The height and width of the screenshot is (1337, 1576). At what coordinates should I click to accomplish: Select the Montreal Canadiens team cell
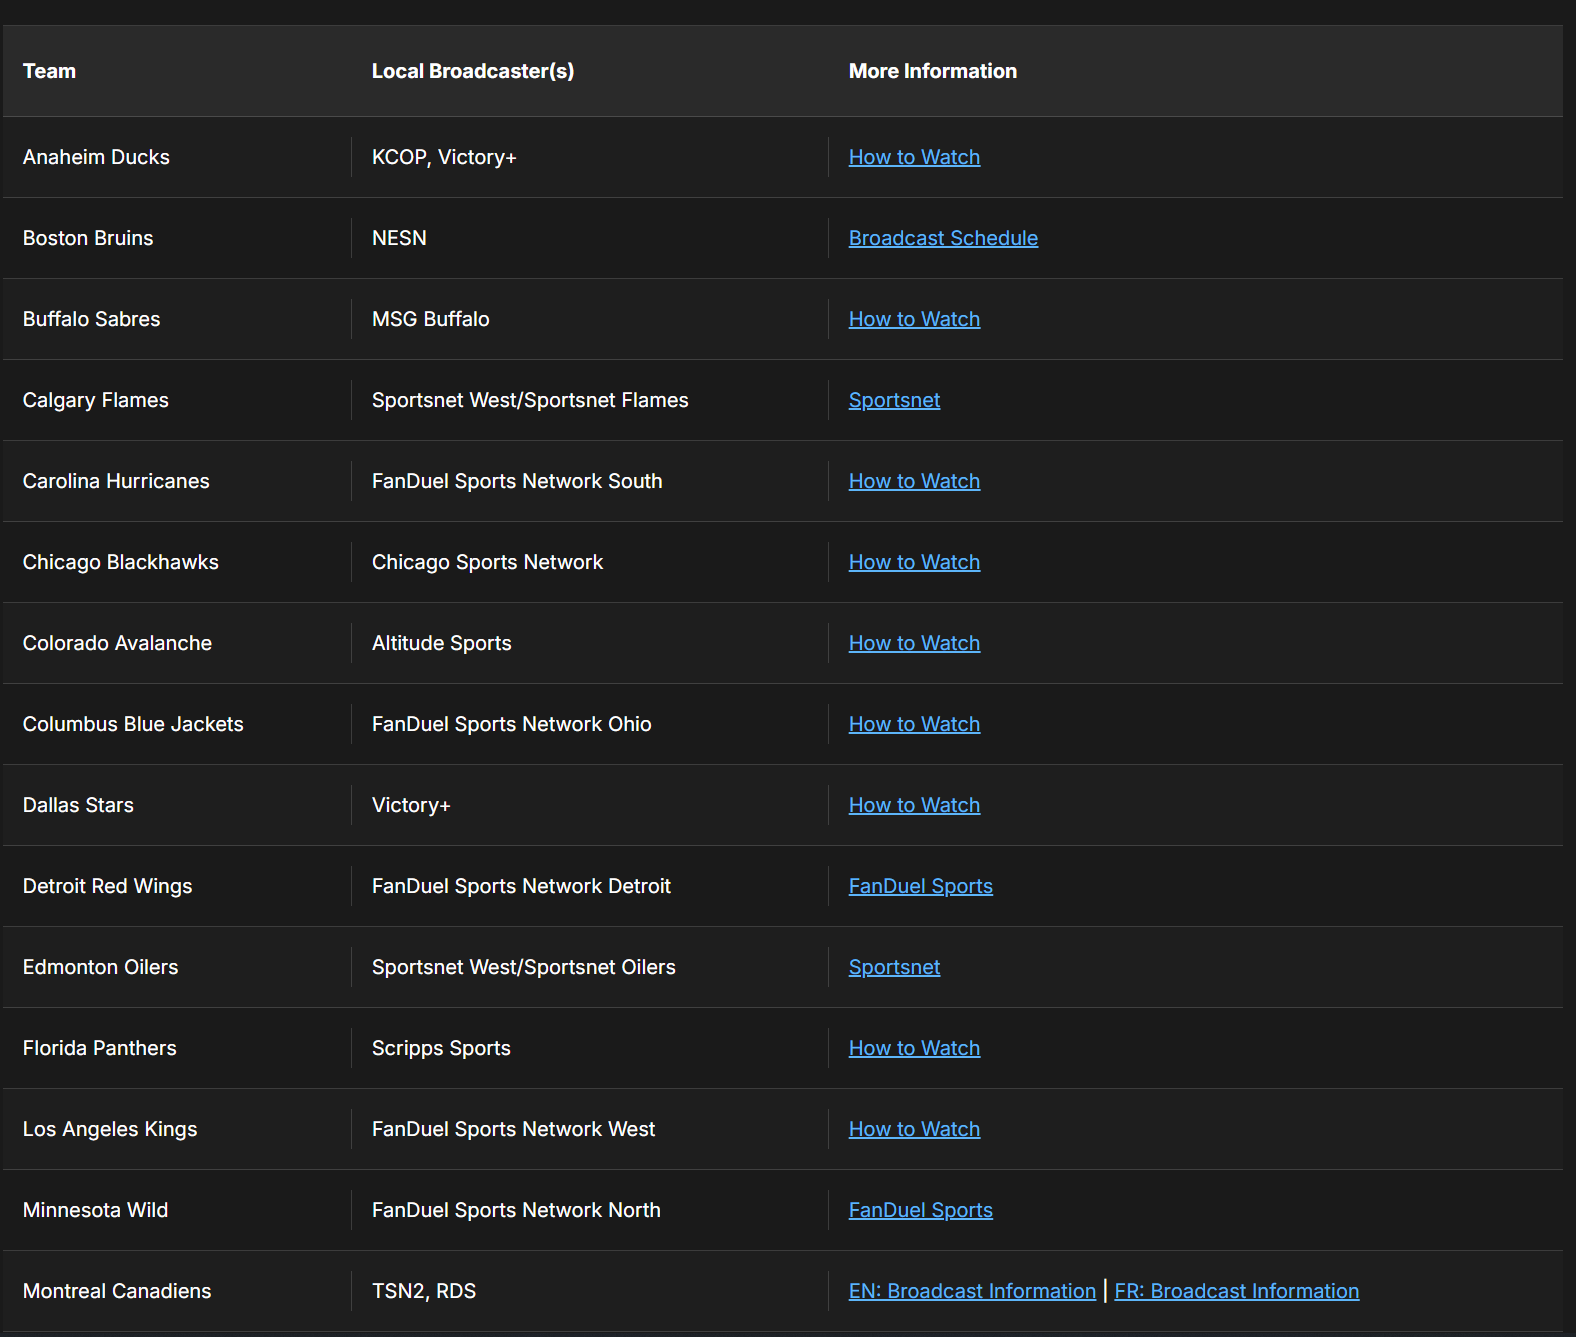click(x=177, y=1291)
